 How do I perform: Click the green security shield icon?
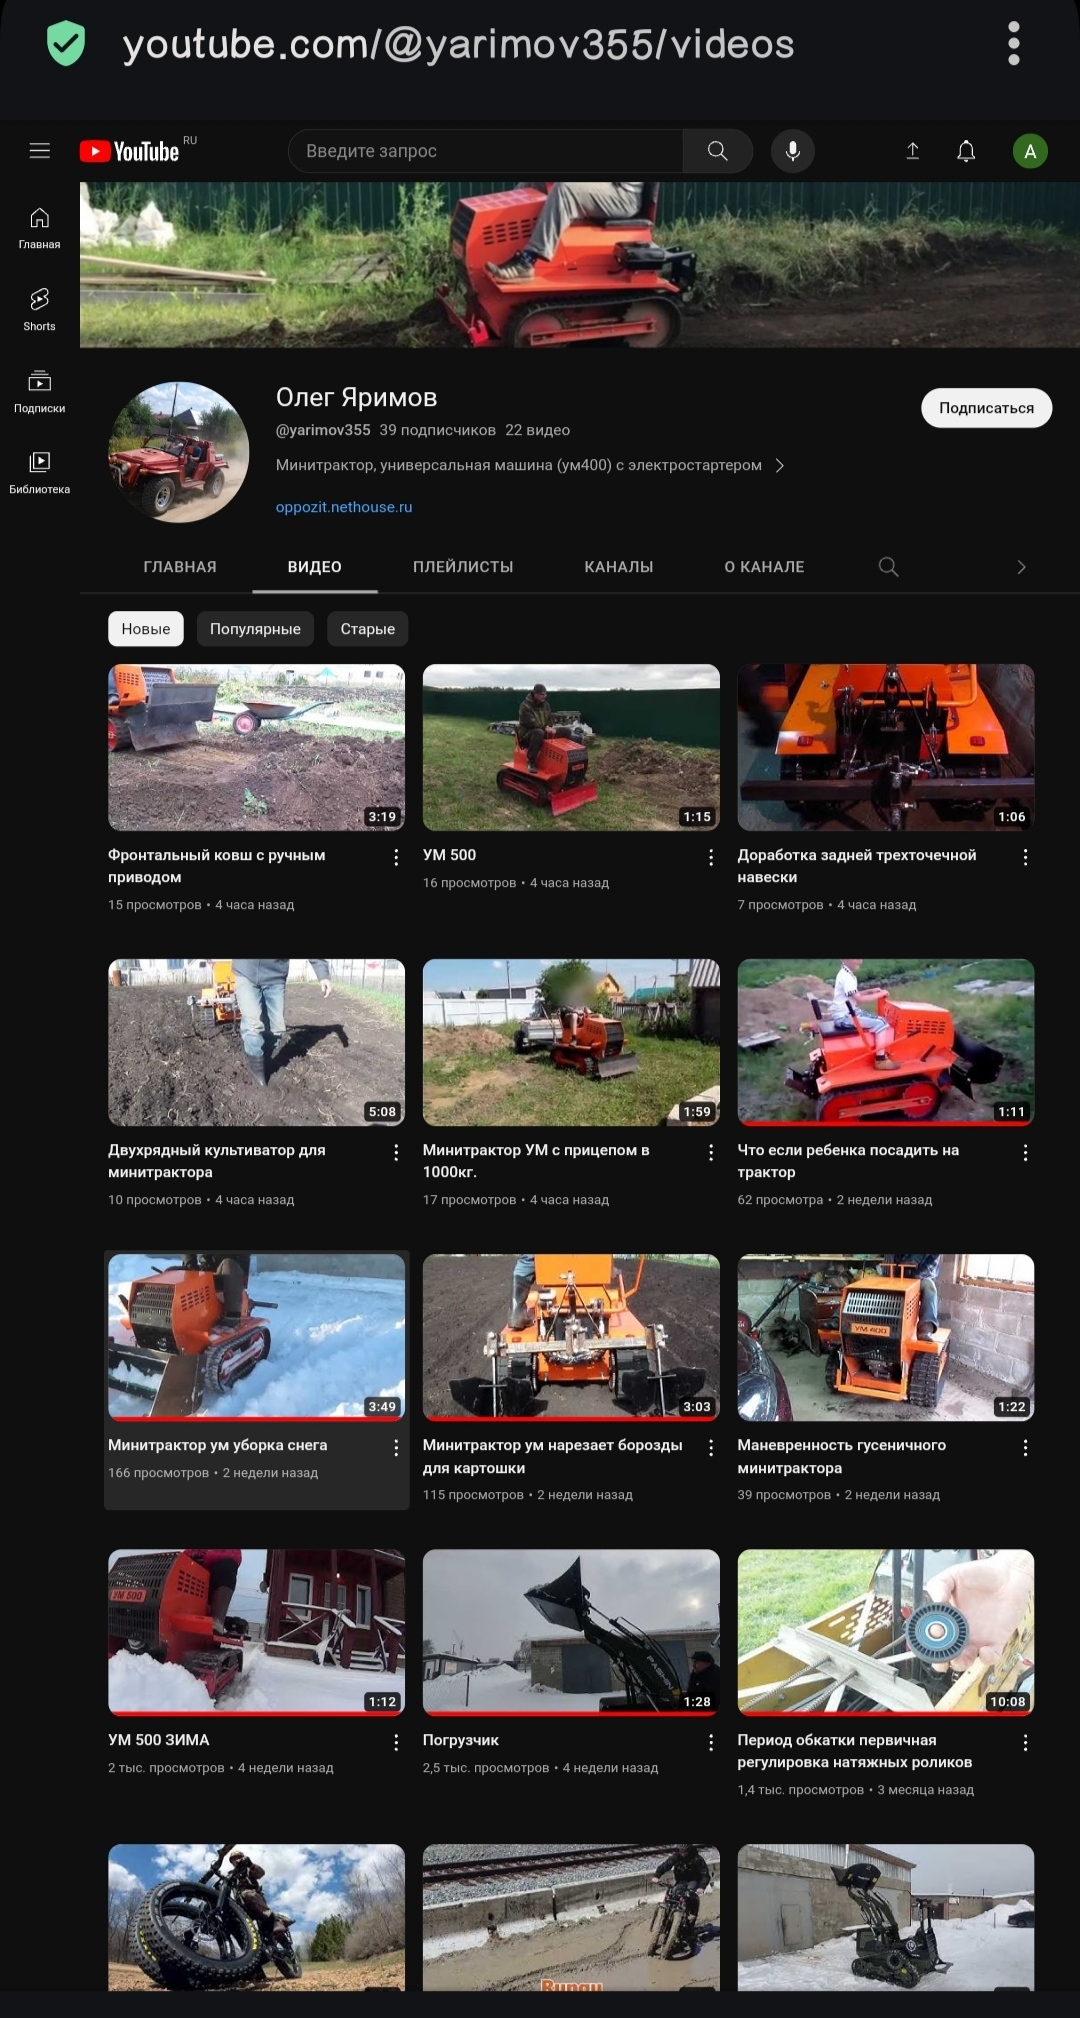(x=66, y=44)
